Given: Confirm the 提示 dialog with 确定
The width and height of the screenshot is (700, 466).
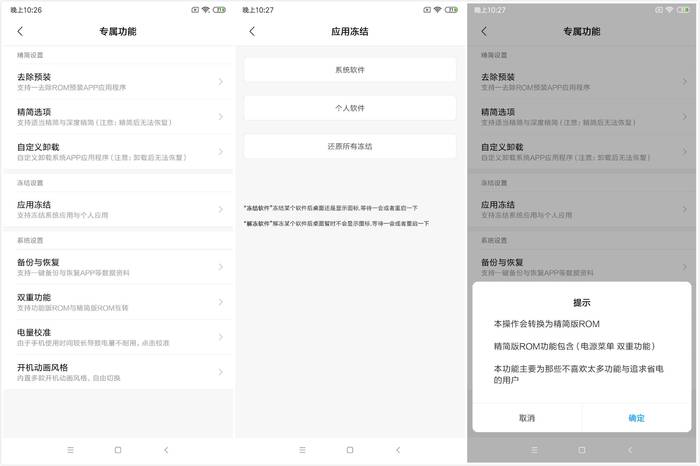Looking at the screenshot, I should tap(637, 418).
